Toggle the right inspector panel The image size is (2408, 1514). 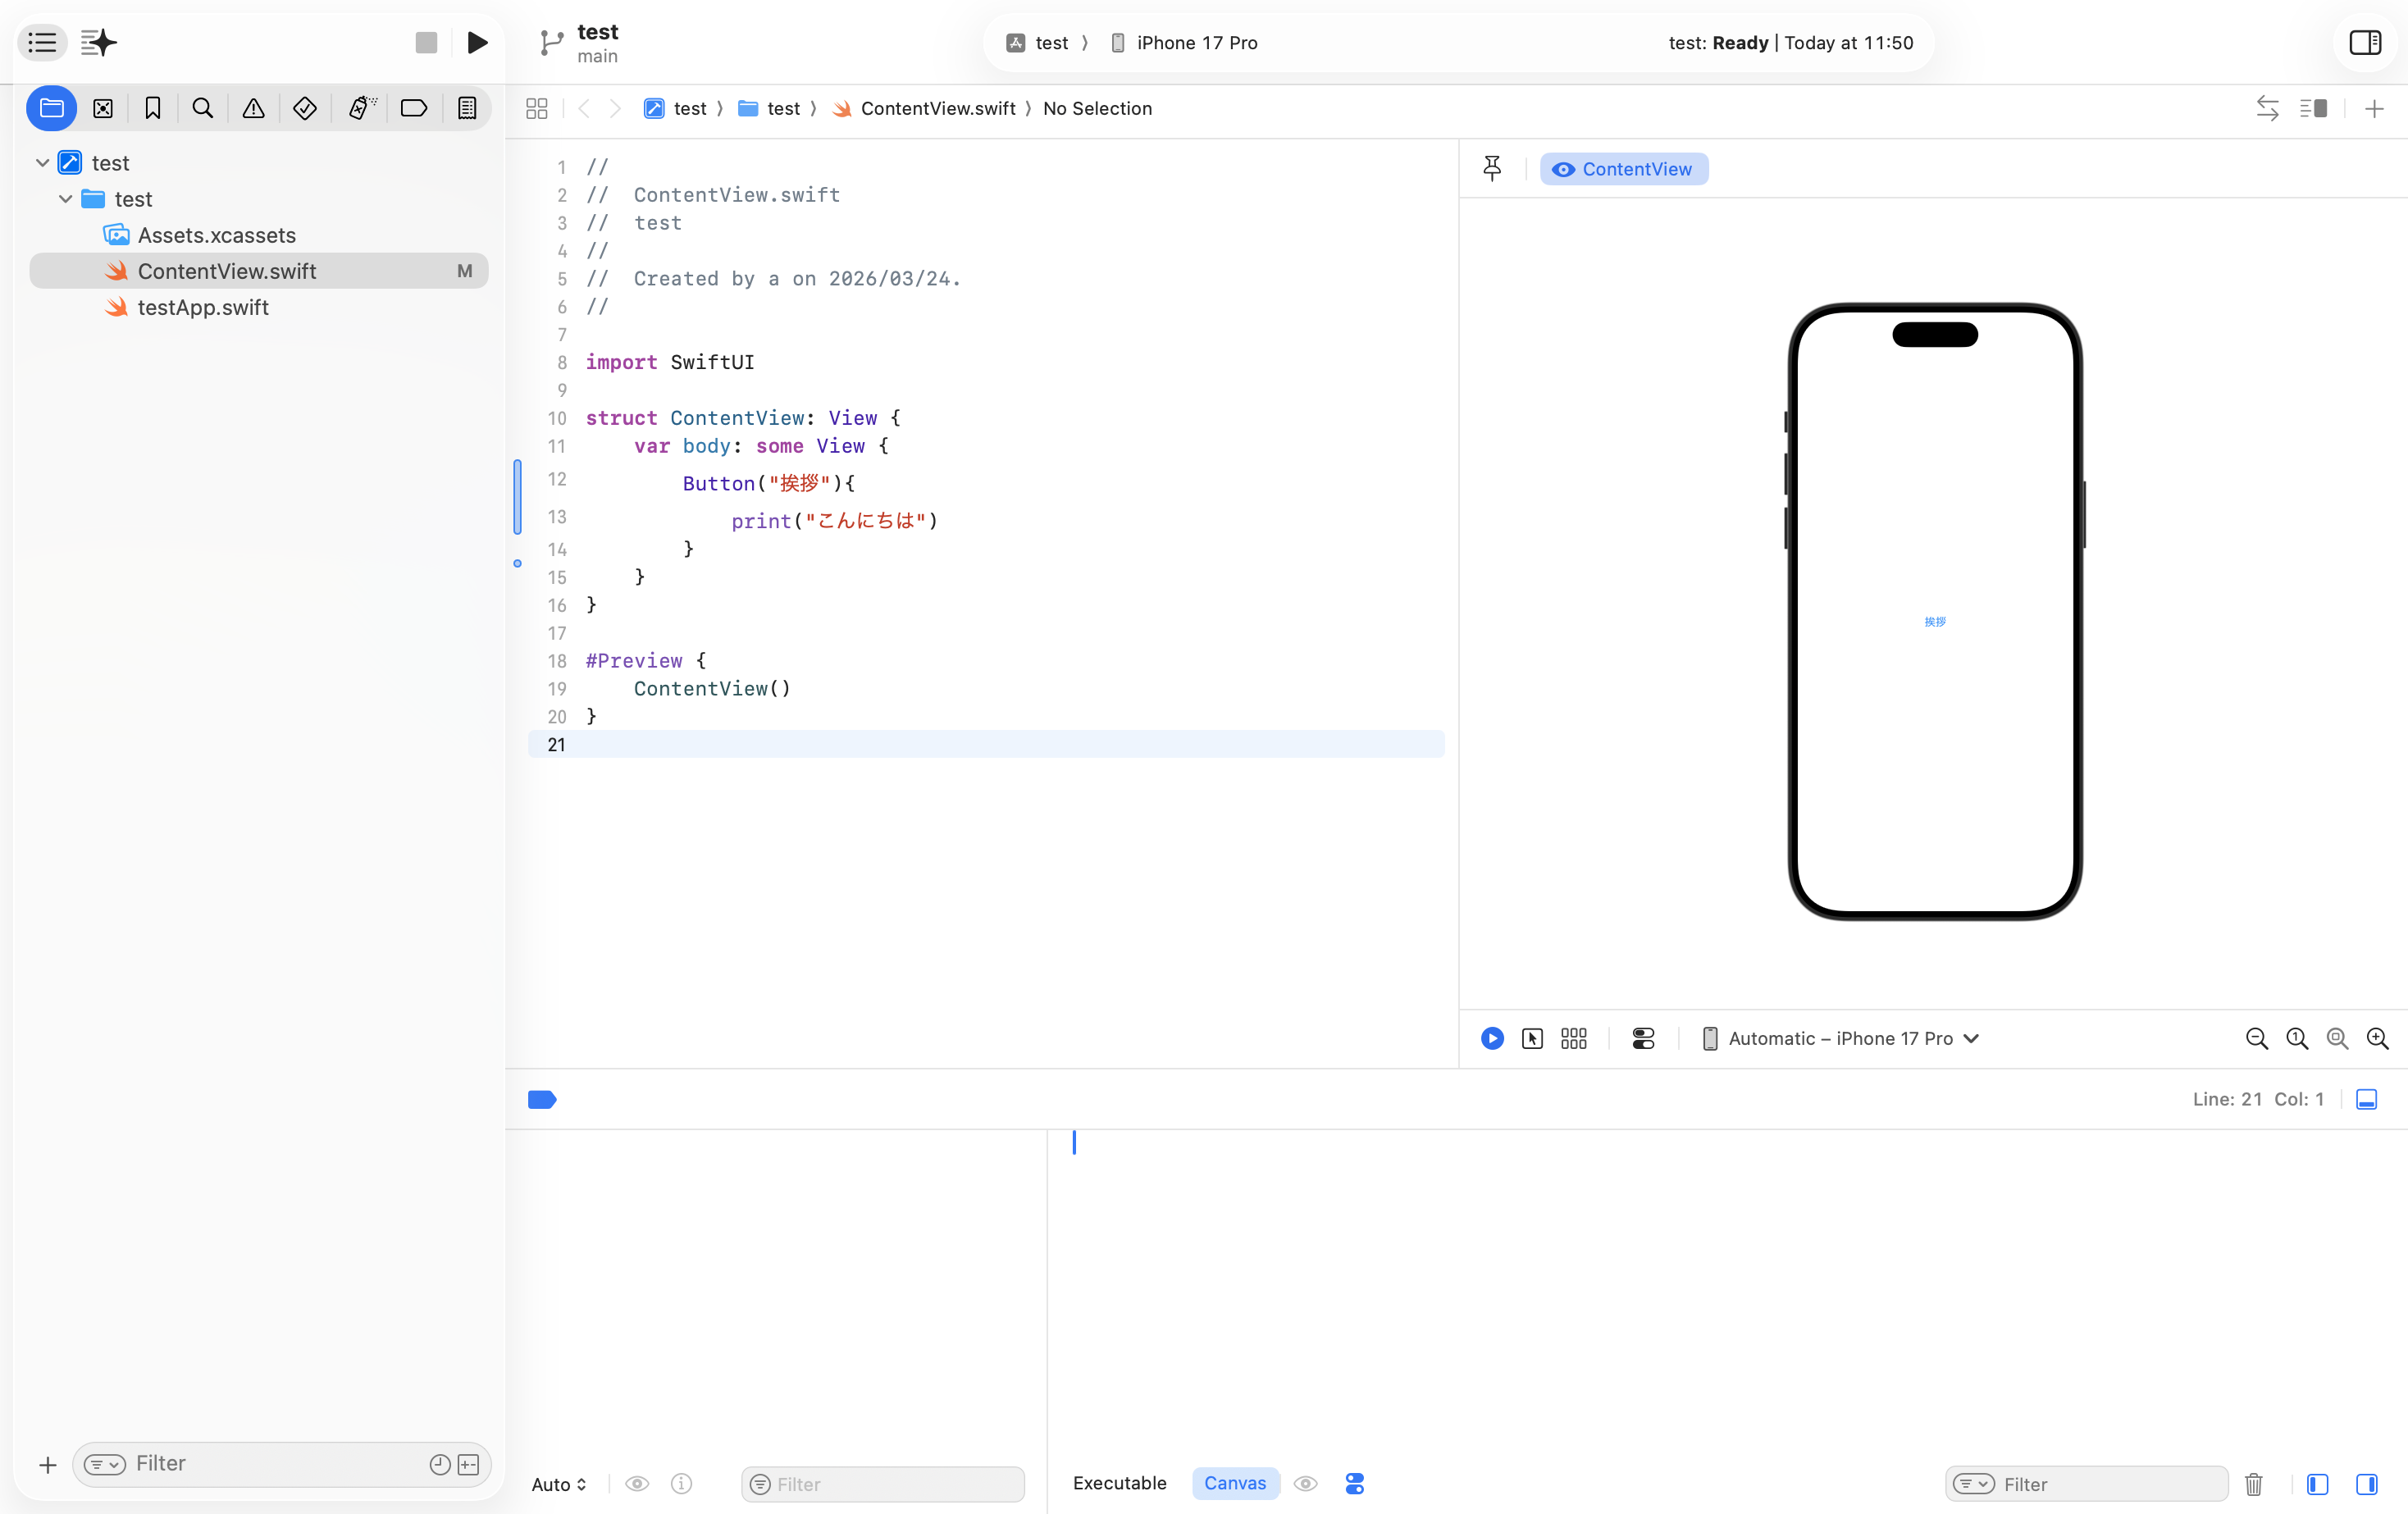click(x=2365, y=42)
